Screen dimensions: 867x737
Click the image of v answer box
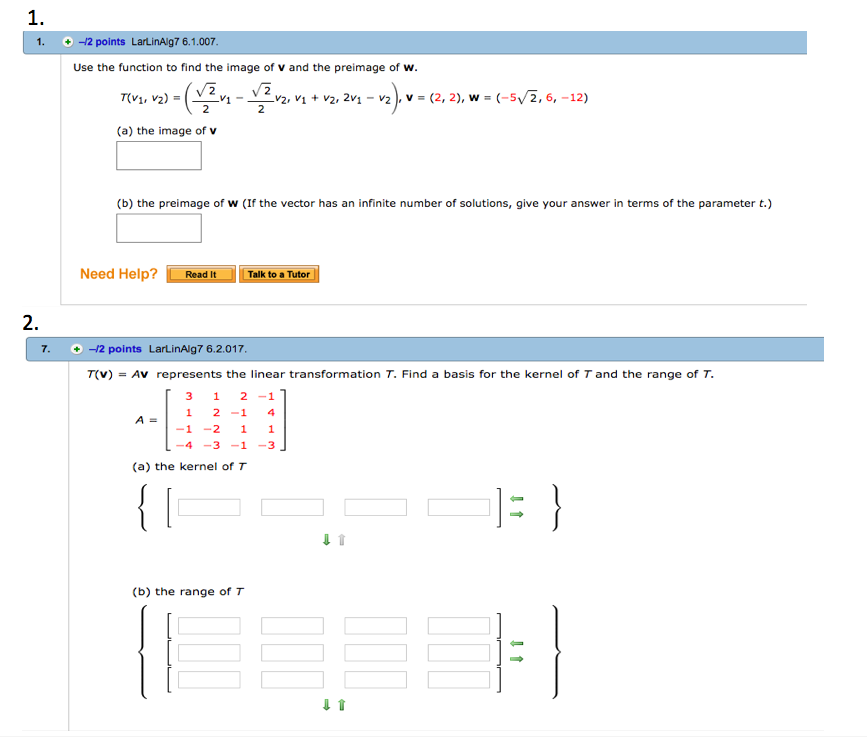click(x=158, y=155)
